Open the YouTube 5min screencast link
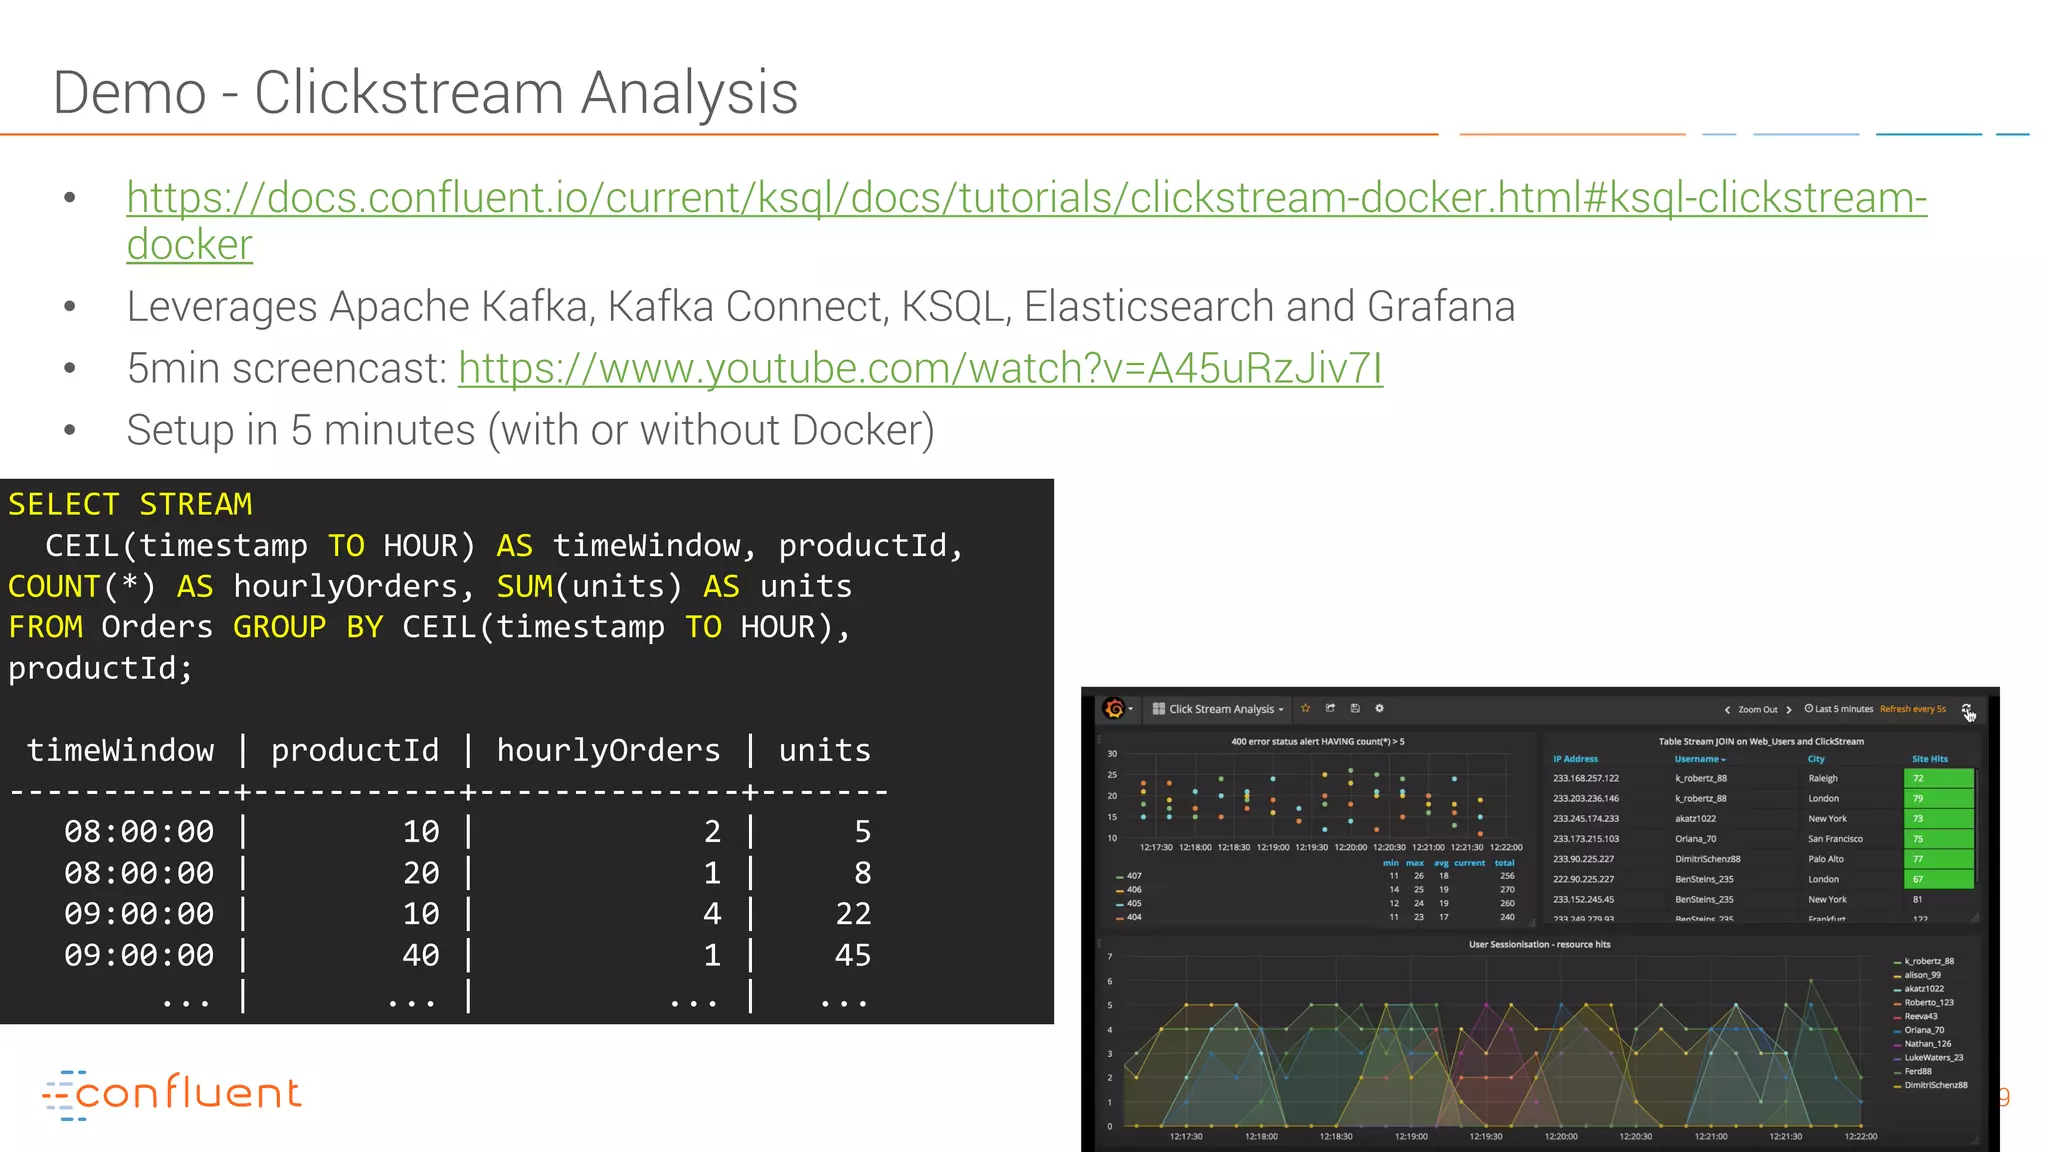This screenshot has height=1152, width=2048. point(920,368)
